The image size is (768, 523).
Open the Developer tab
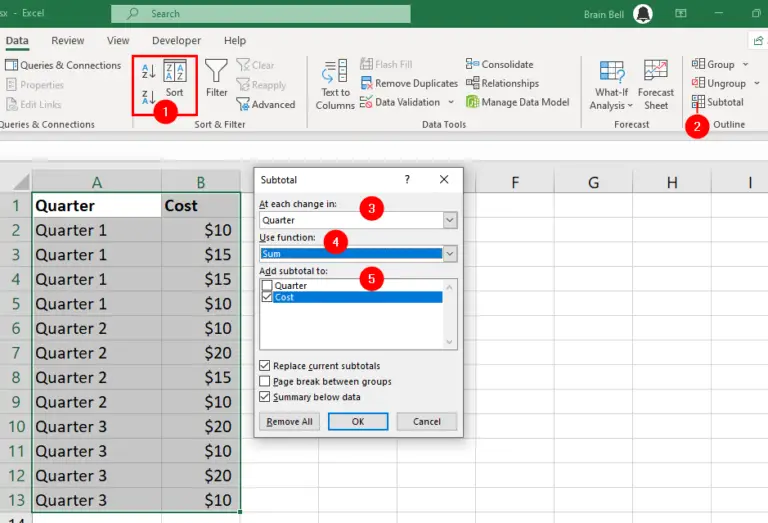(176, 41)
